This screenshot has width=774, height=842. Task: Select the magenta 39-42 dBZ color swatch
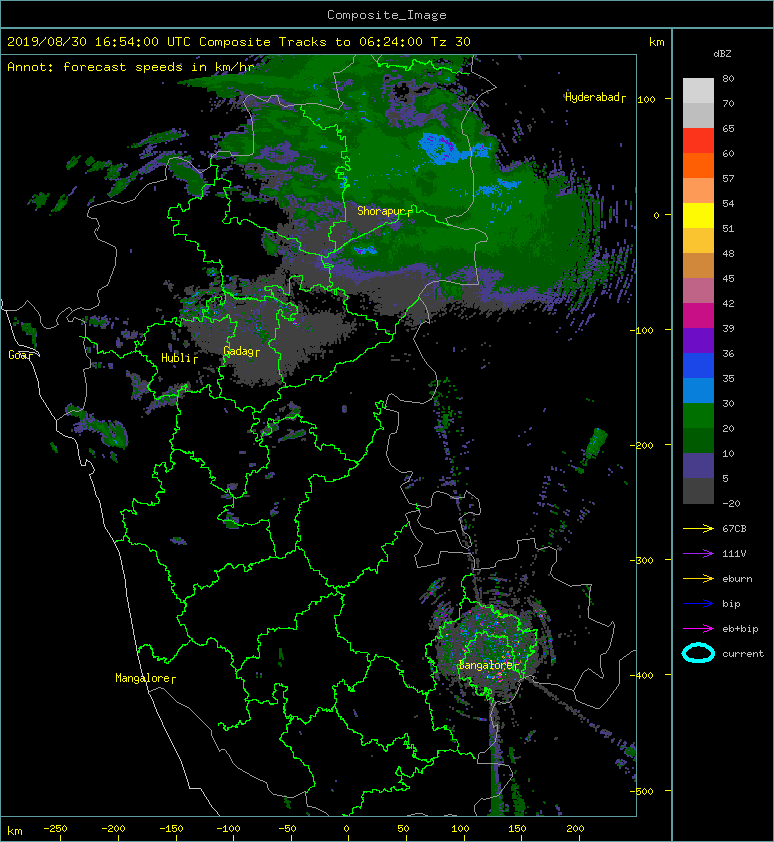coord(698,316)
